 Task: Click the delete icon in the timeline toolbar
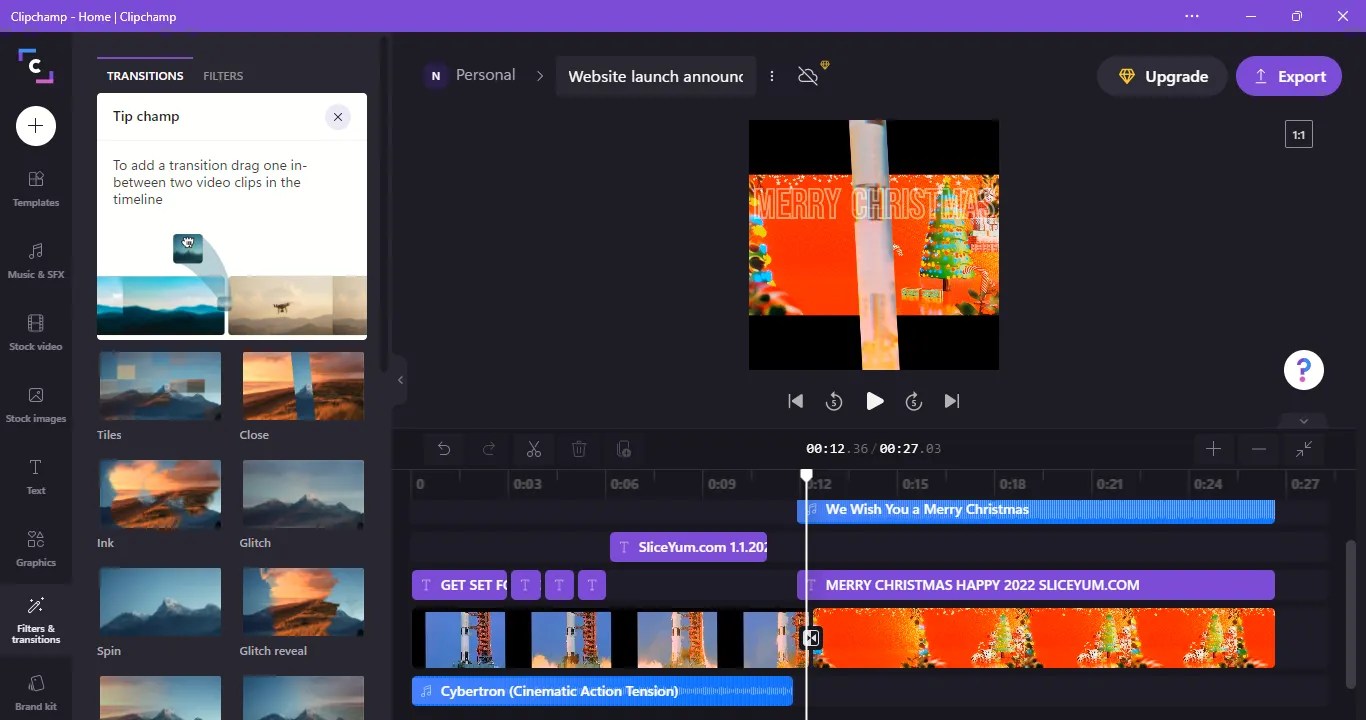click(578, 449)
